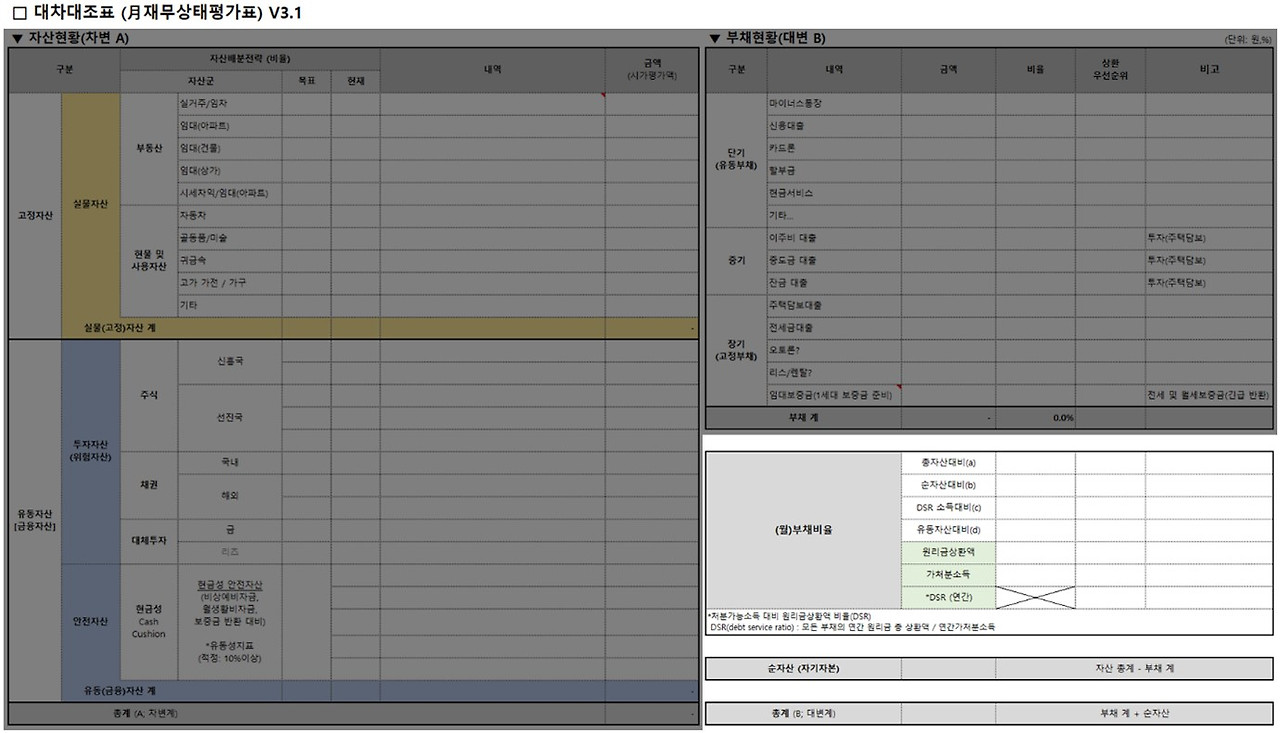The image size is (1280, 733).
Task: Select the 목표 column header
Action: click(x=307, y=81)
